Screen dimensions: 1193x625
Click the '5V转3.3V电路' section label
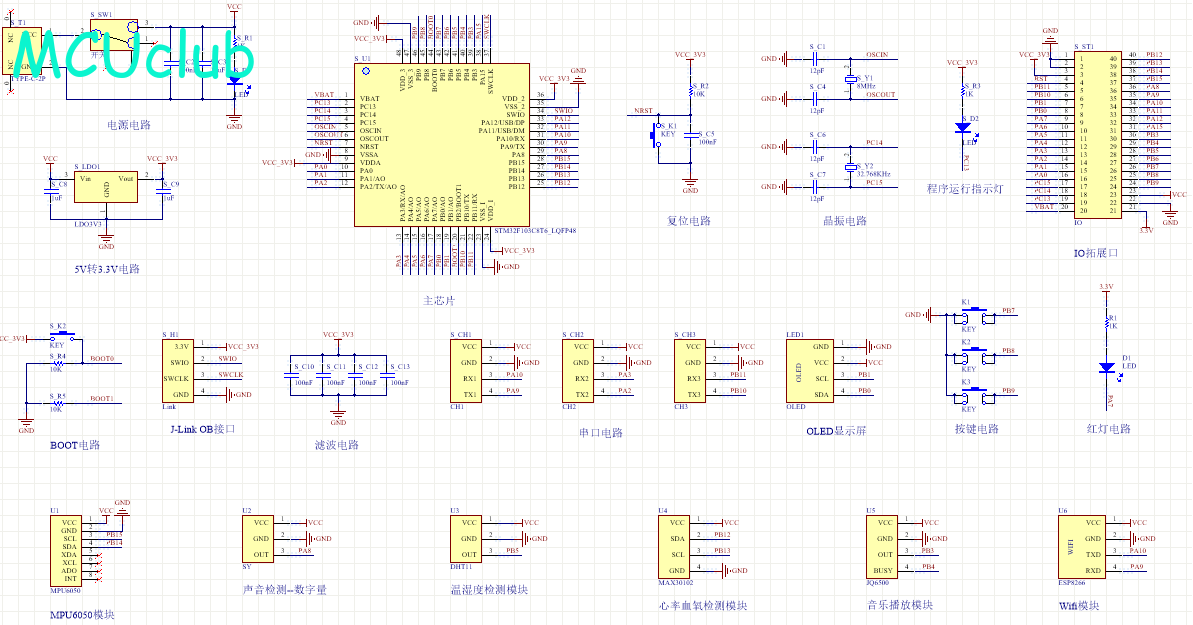[x=107, y=269]
